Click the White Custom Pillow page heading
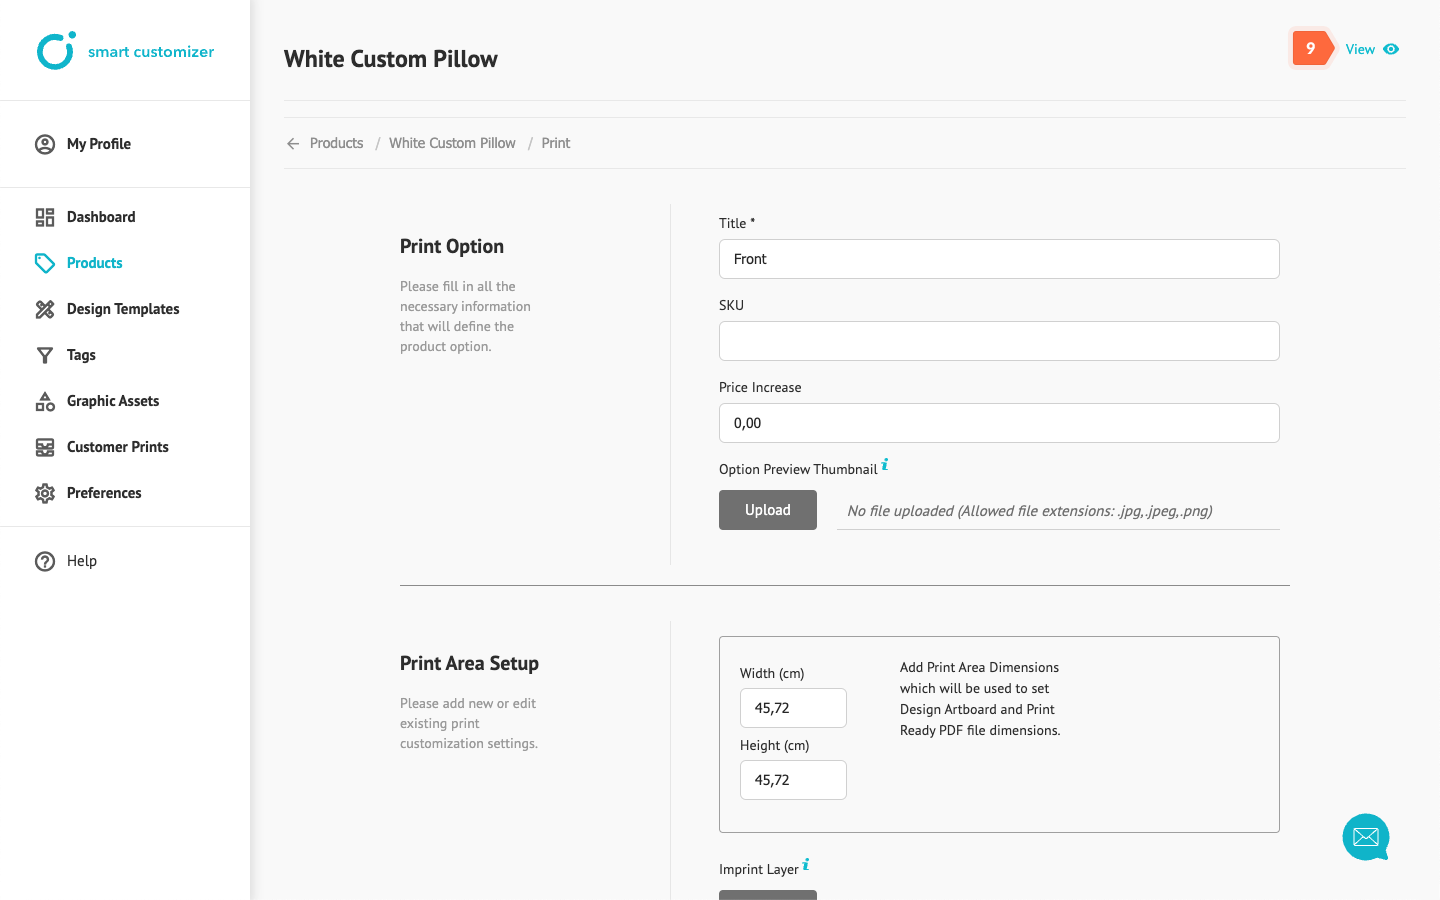Viewport: 1440px width, 900px height. [x=391, y=59]
